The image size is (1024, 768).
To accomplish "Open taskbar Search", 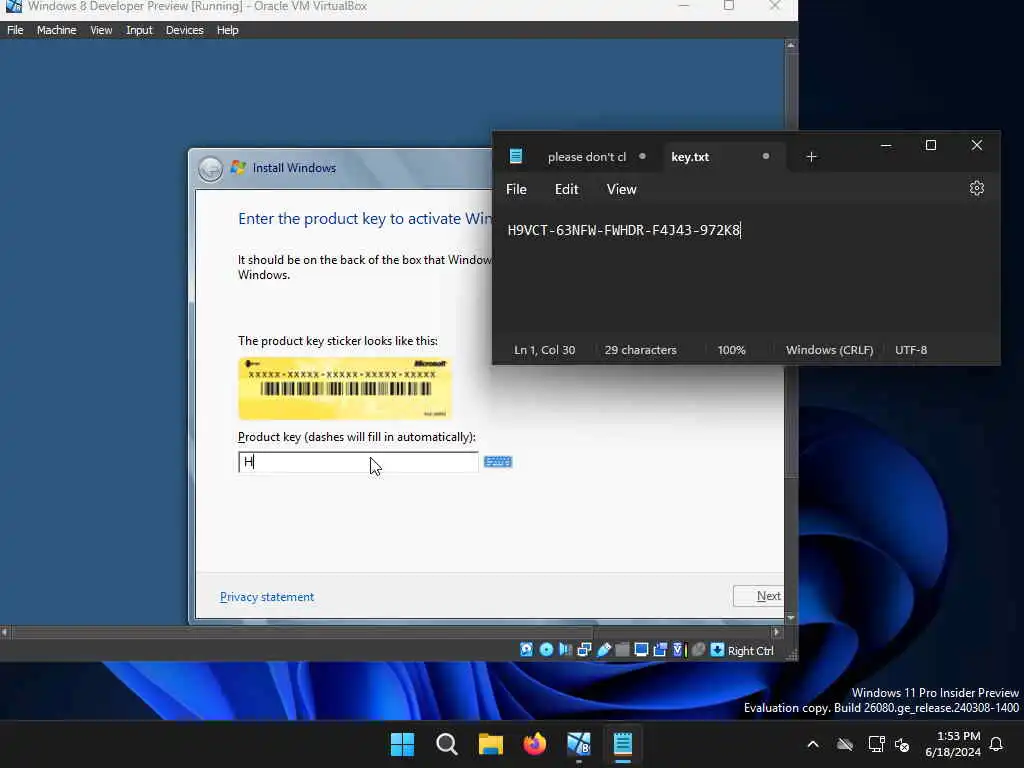I will 447,744.
